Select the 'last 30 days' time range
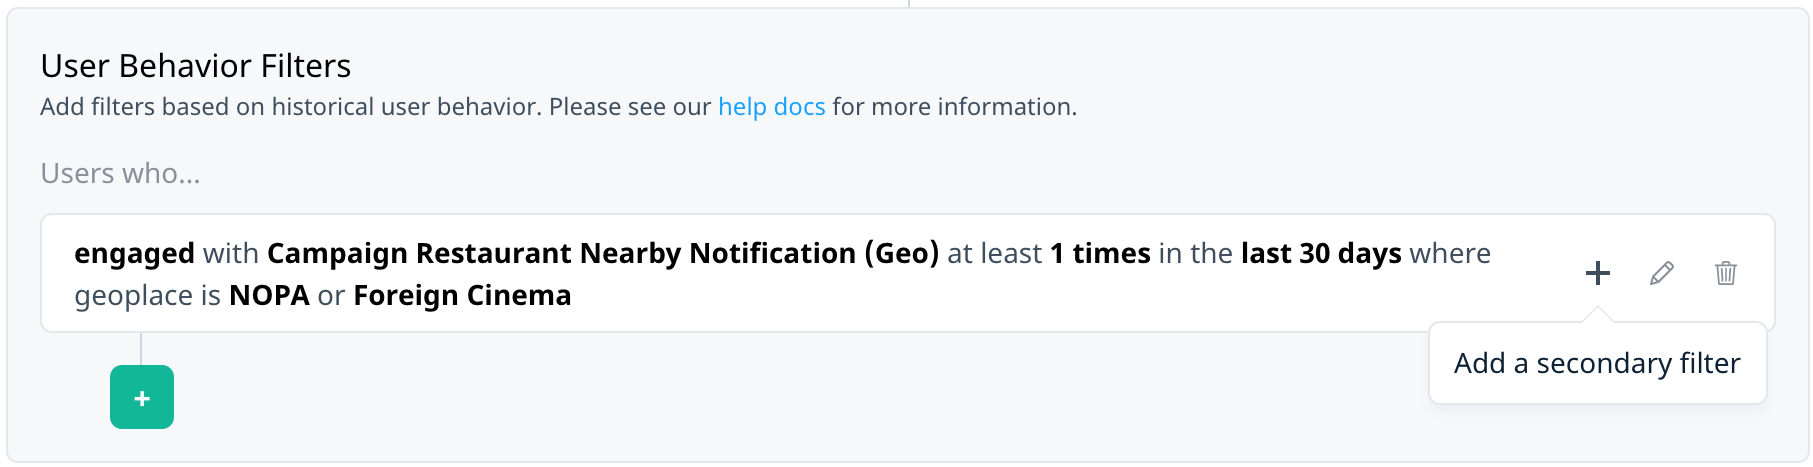1813x467 pixels. click(1321, 254)
